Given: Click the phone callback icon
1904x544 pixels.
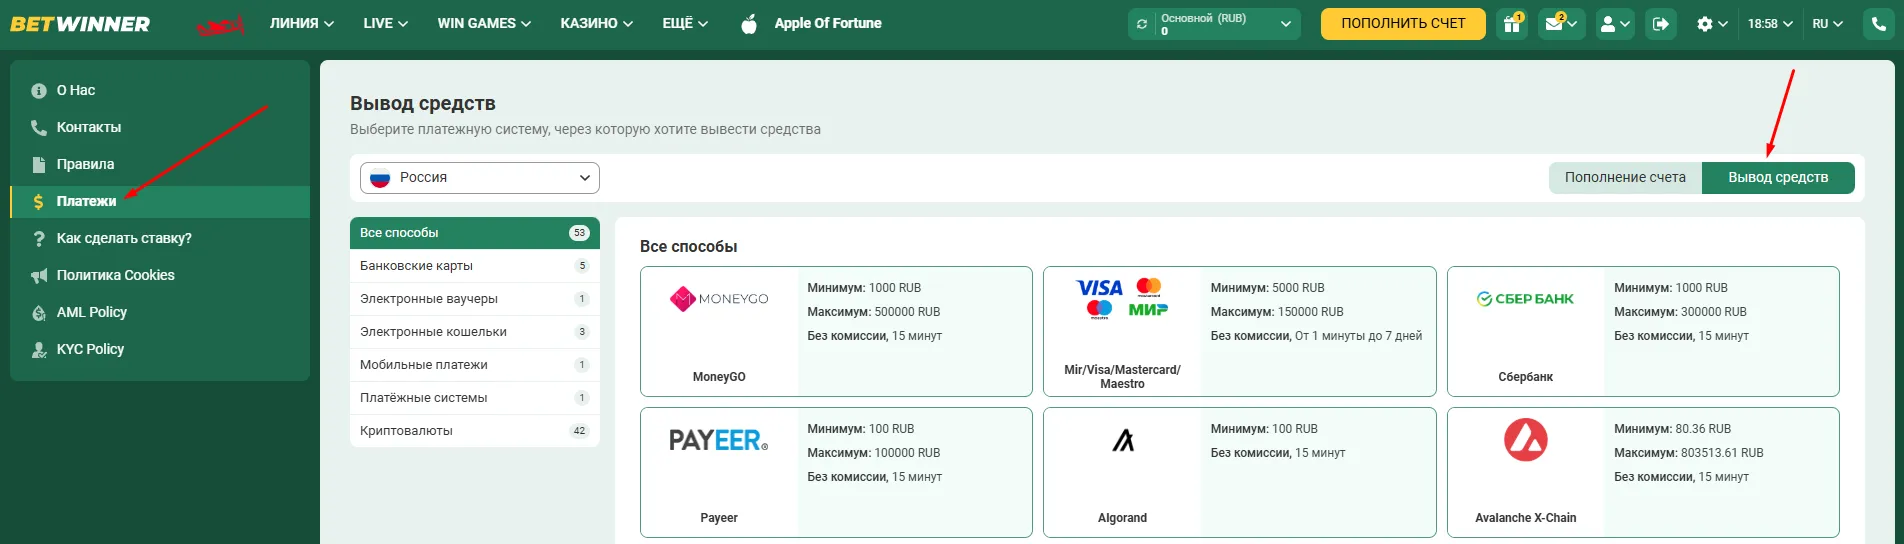Looking at the screenshot, I should (x=1878, y=24).
